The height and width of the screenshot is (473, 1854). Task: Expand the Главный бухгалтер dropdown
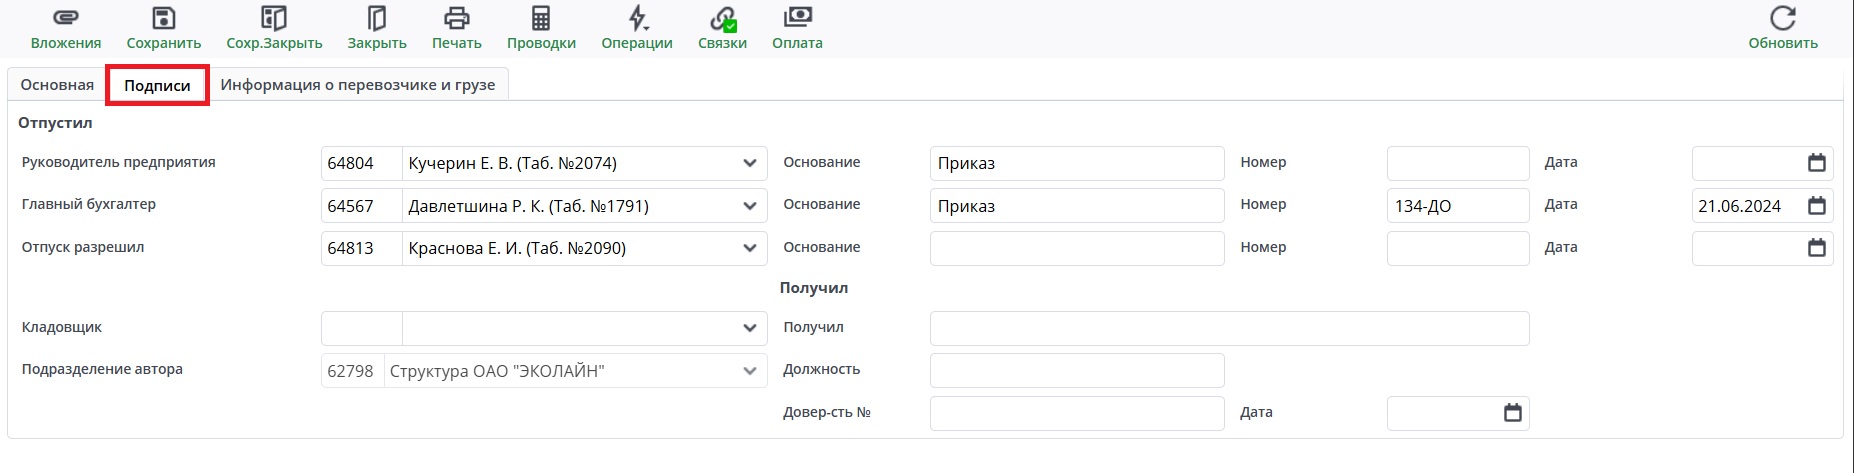point(750,206)
